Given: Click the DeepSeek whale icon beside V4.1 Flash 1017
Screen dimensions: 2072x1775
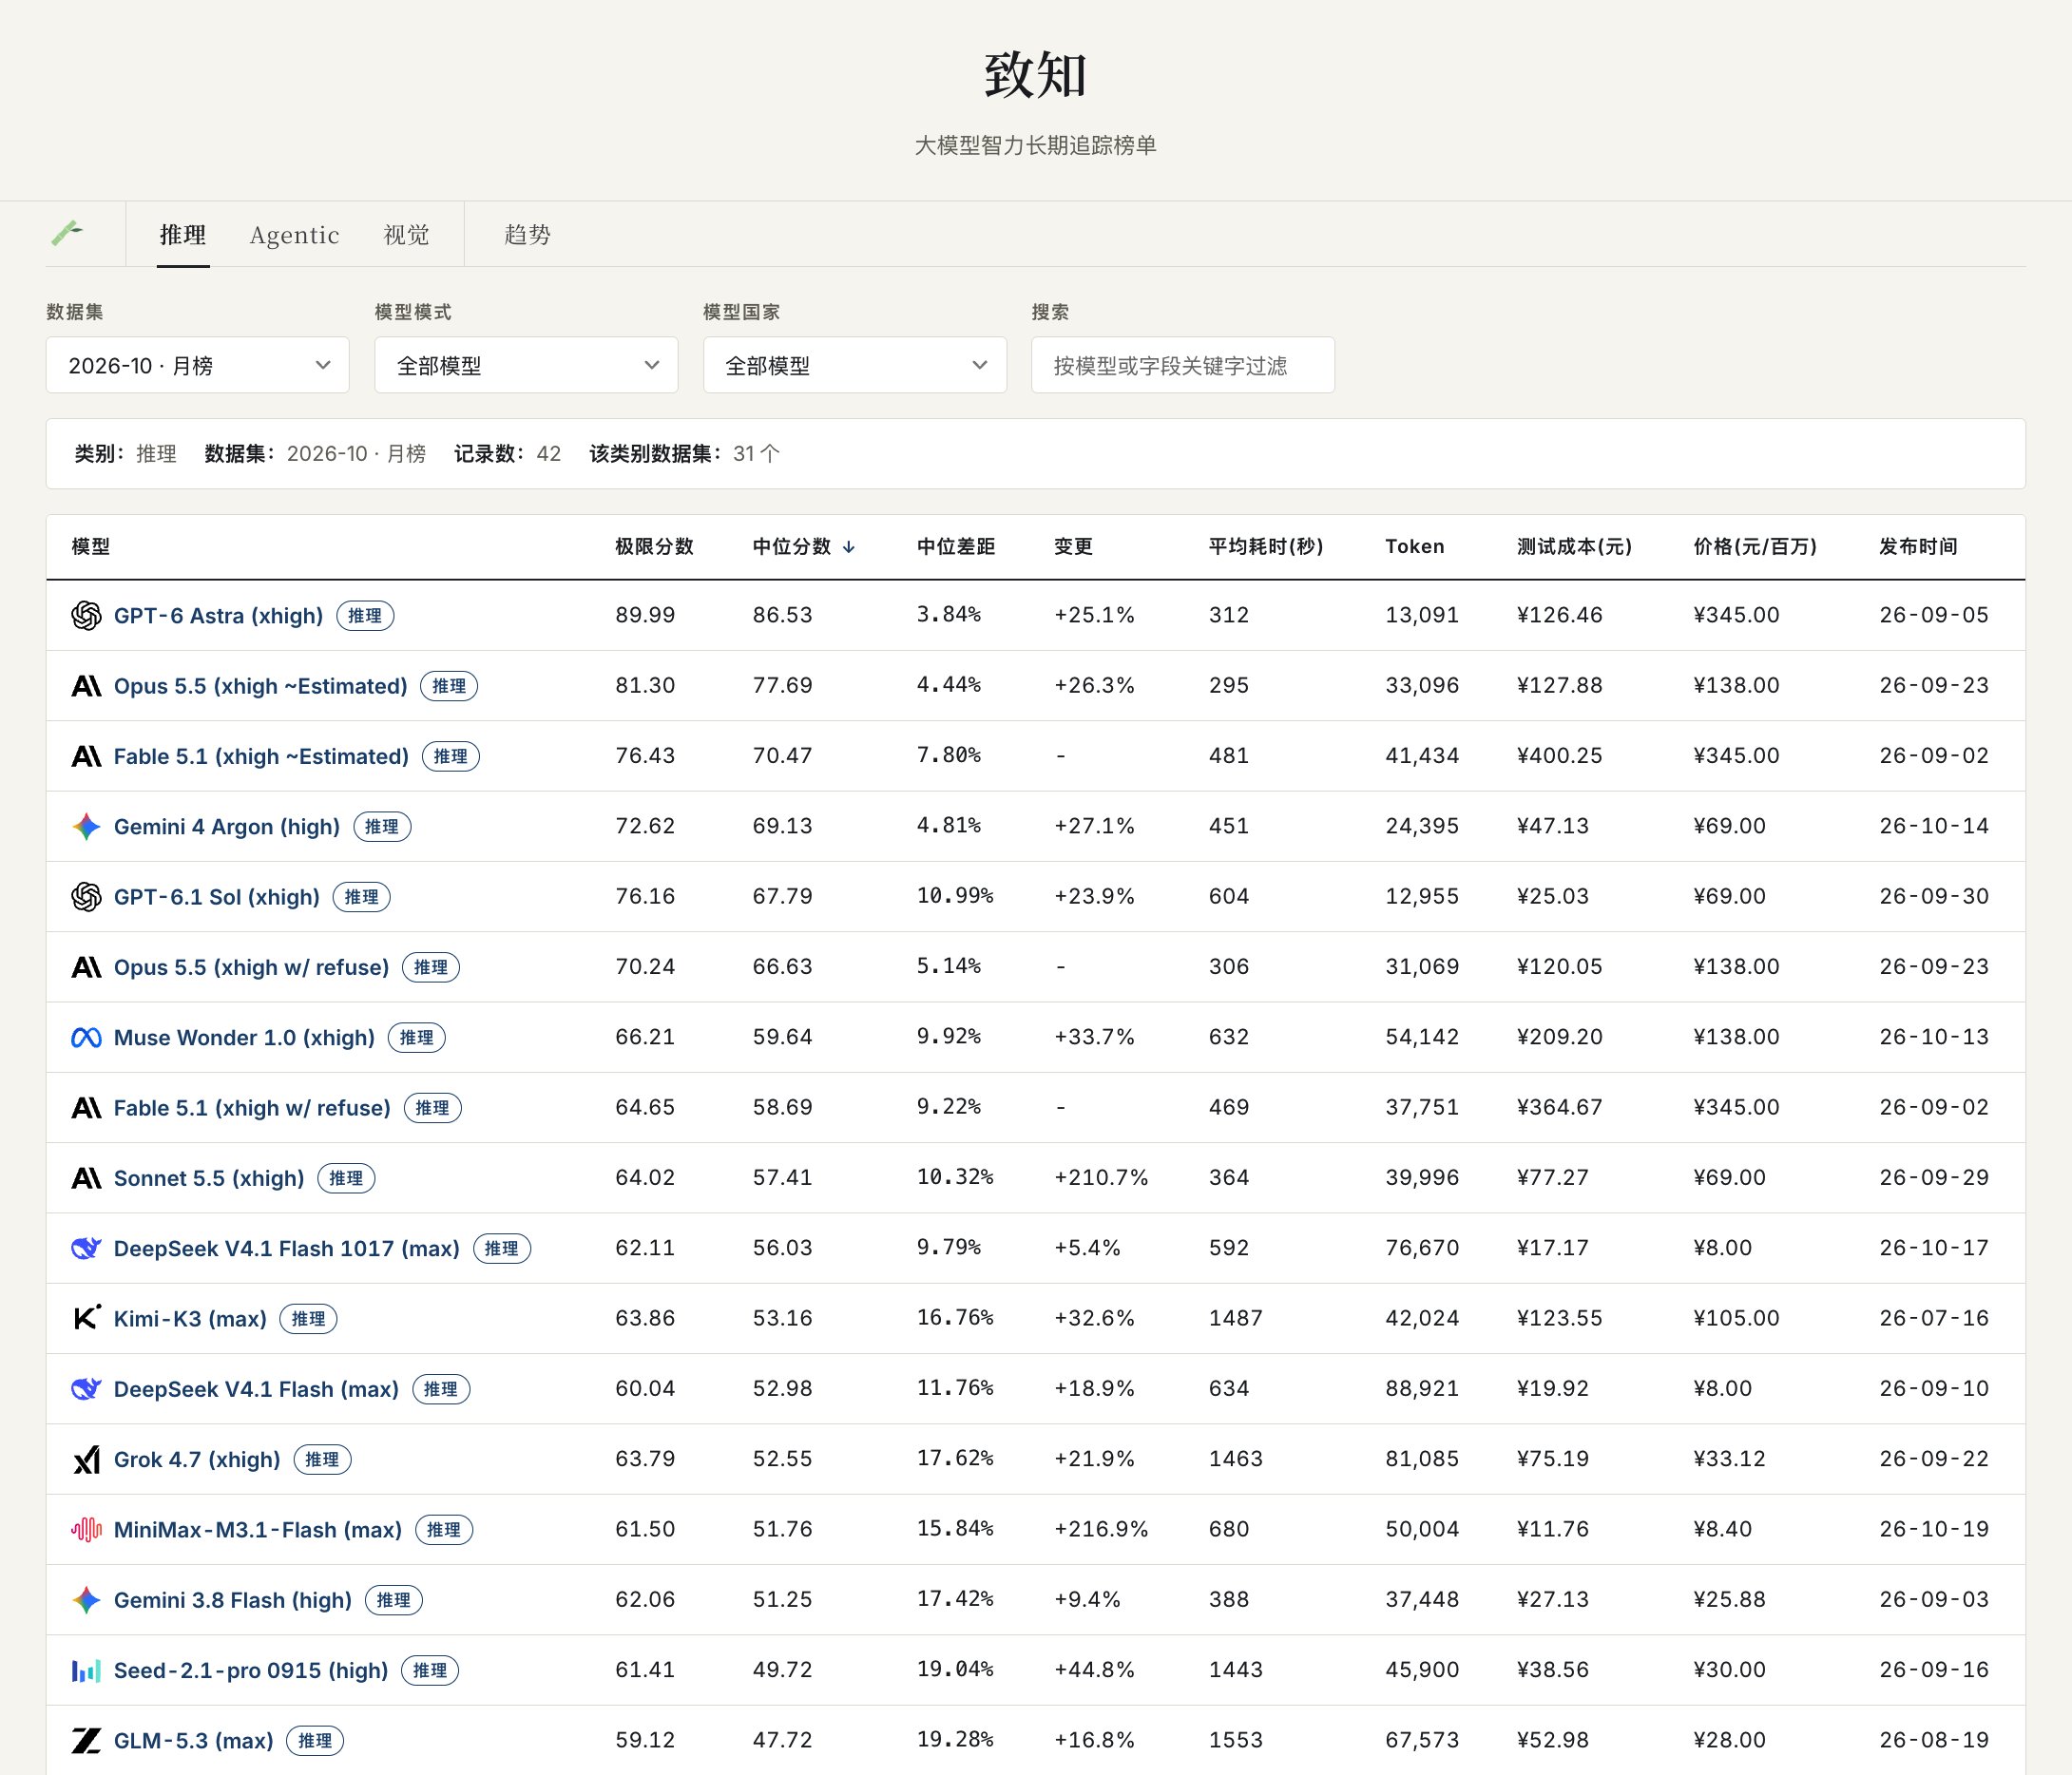Looking at the screenshot, I should click(x=87, y=1248).
